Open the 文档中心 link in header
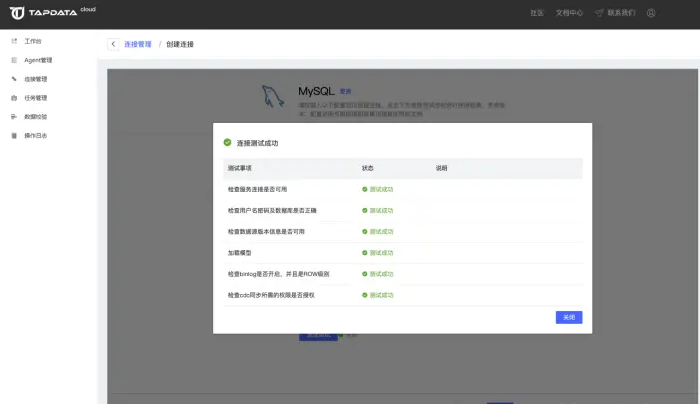This screenshot has width=700, height=404. pos(569,14)
